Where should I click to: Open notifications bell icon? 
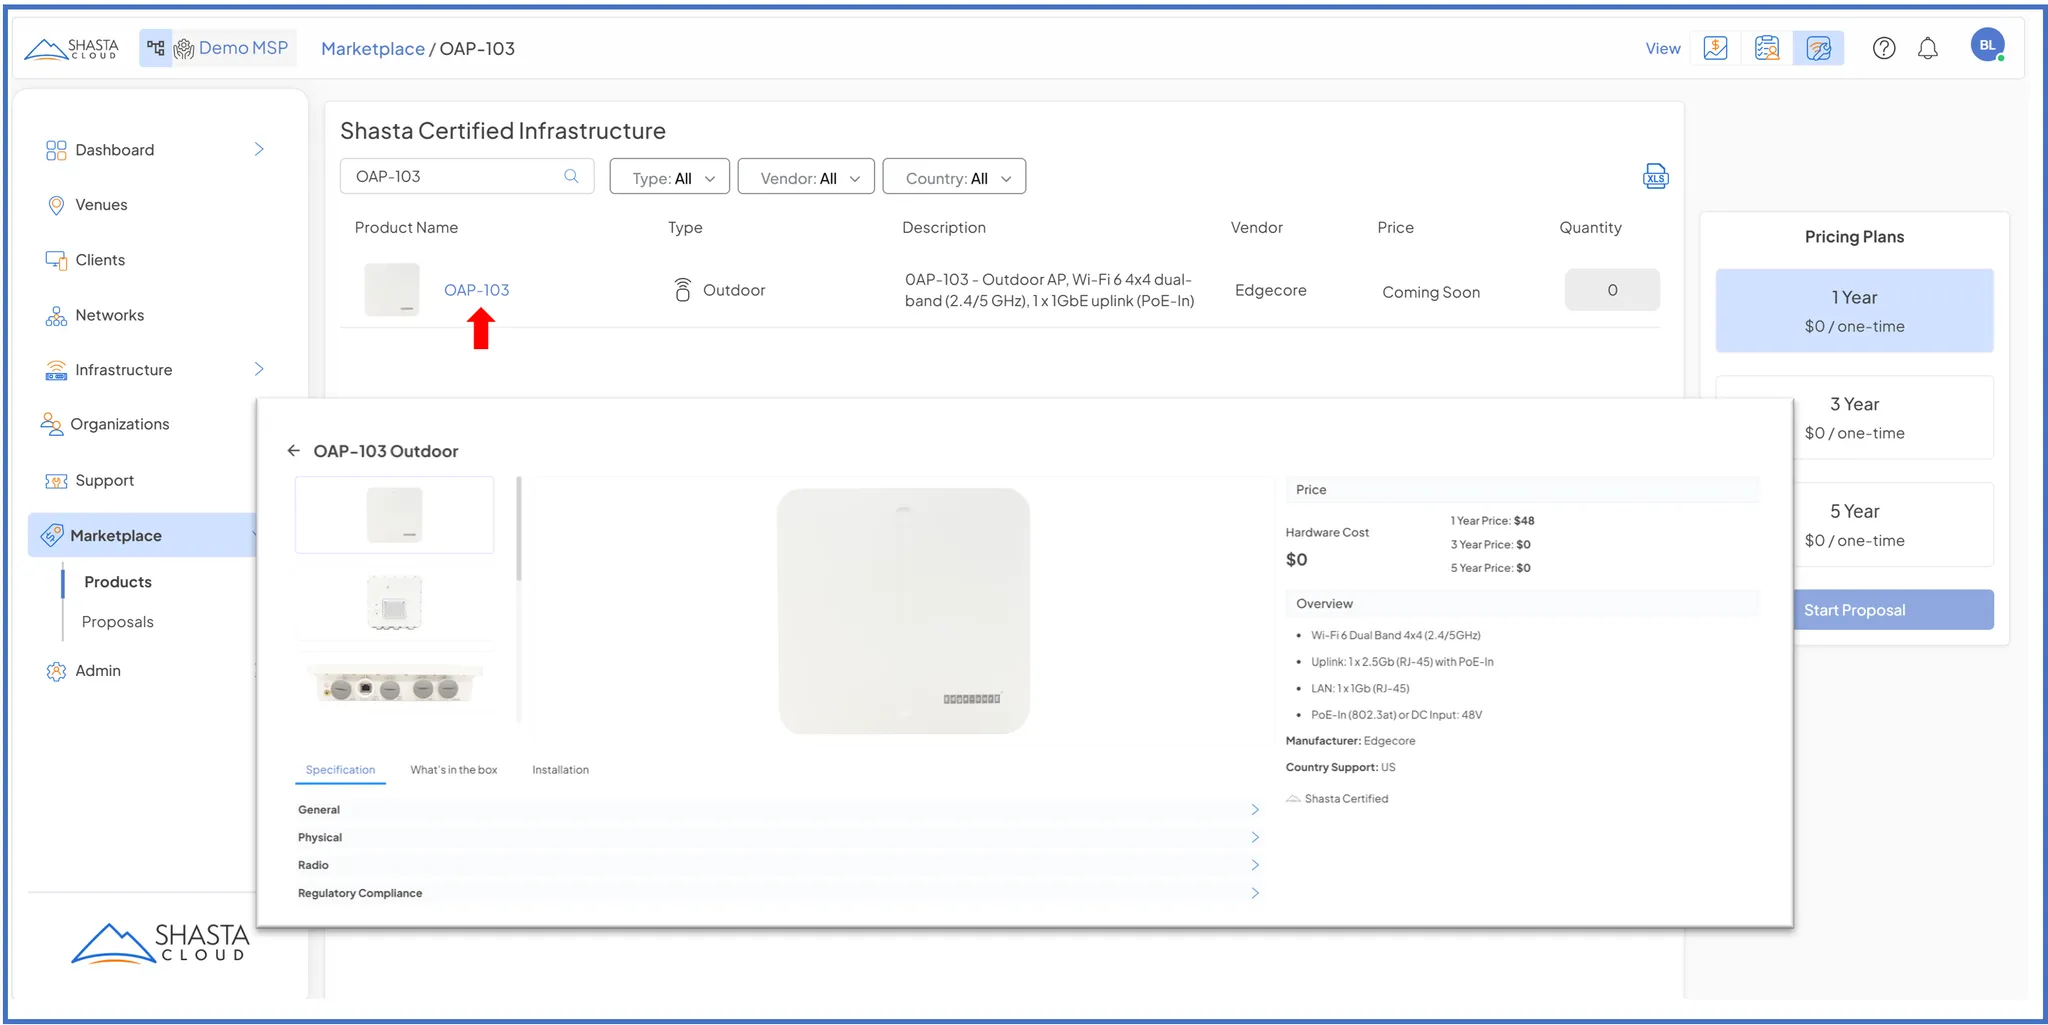tap(1928, 48)
